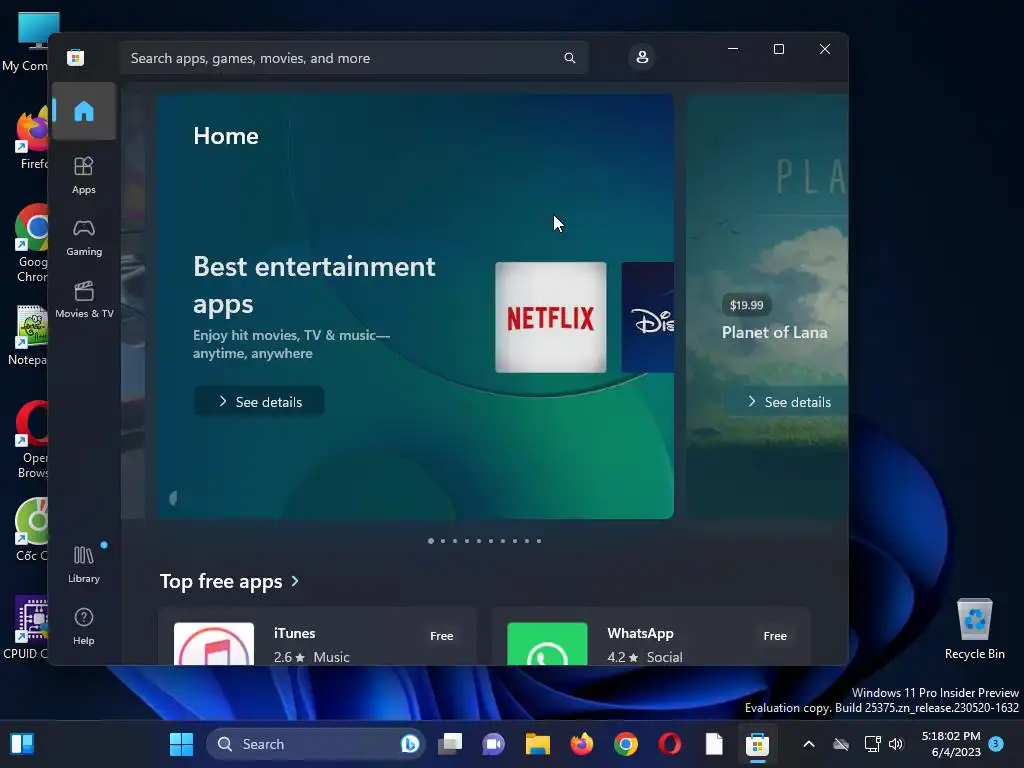Click the Microsoft Store logo icon
The width and height of the screenshot is (1024, 768).
click(76, 57)
